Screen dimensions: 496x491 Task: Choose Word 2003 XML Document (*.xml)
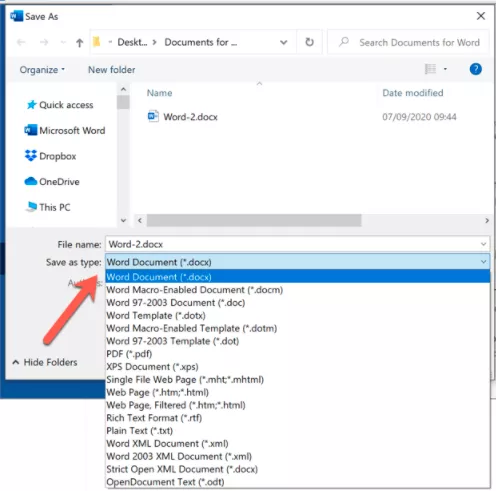pos(298,456)
